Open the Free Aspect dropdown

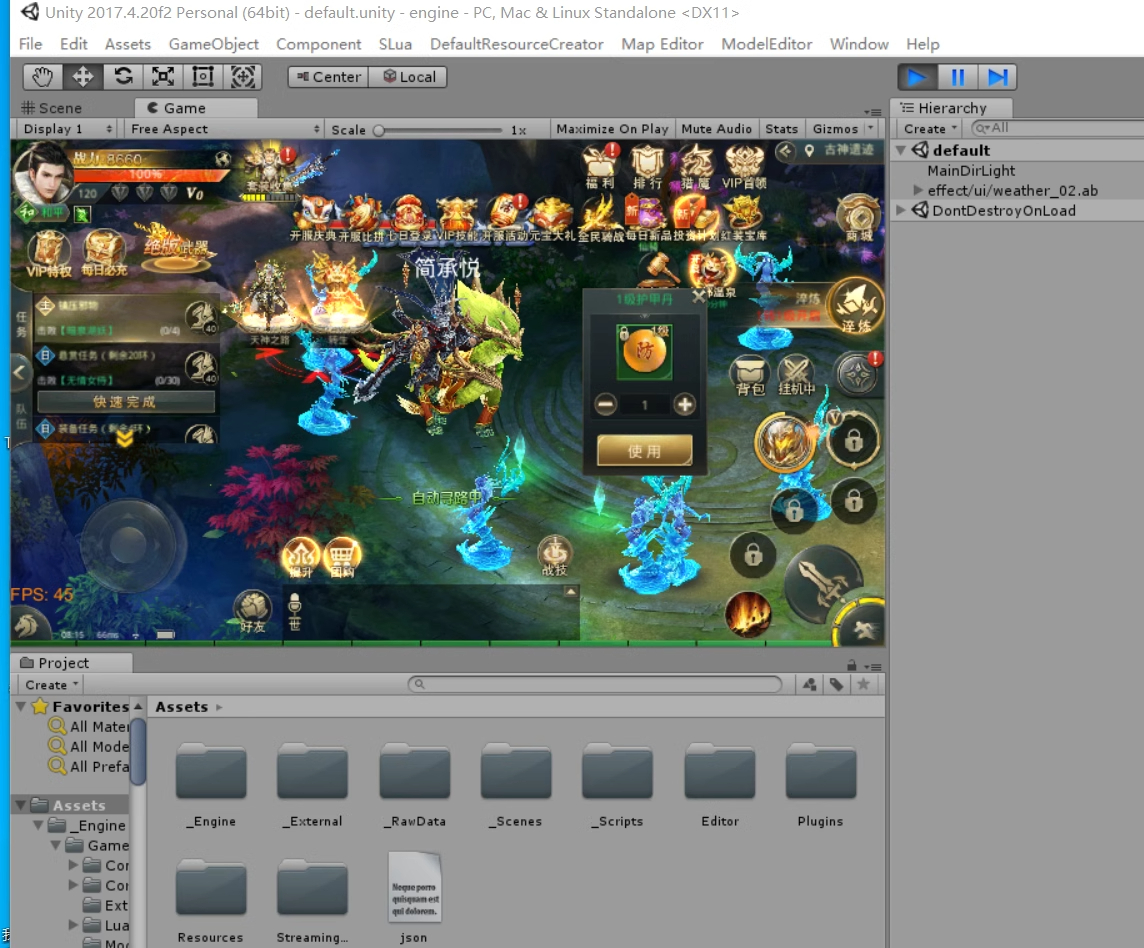click(x=224, y=129)
